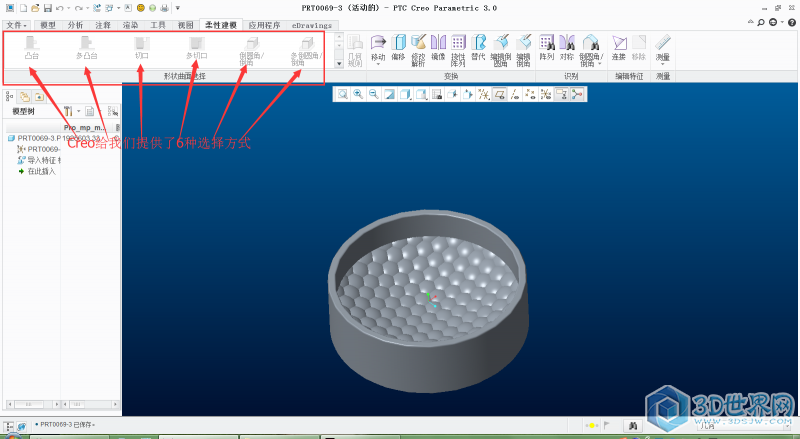The image size is (800, 439).
Task: Activate the 移动 (Move) tool
Action: 378,50
